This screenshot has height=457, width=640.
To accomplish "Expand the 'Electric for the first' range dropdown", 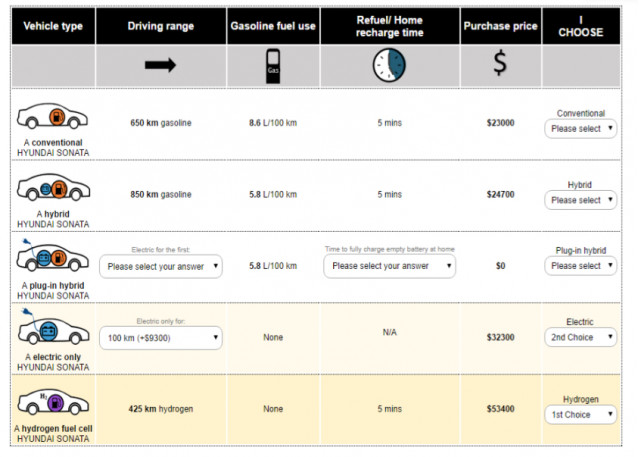I will pos(161,266).
